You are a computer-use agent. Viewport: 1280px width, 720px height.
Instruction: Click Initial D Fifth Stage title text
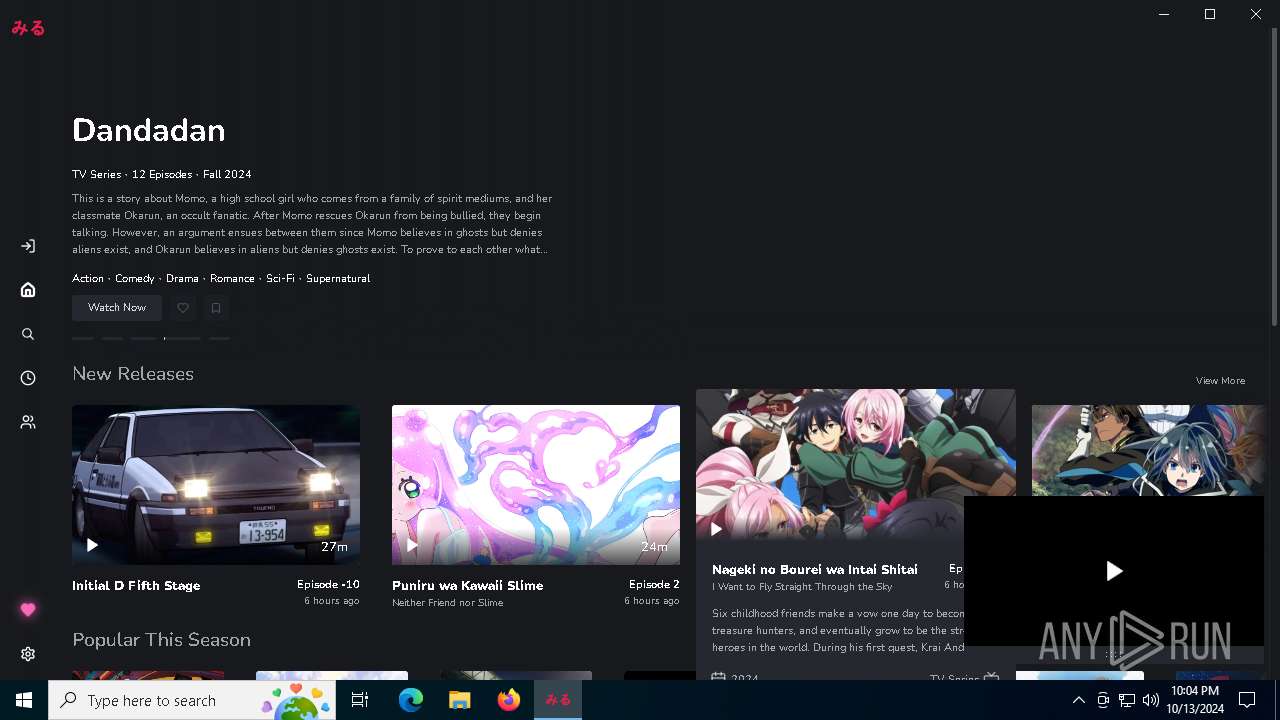pyautogui.click(x=136, y=586)
